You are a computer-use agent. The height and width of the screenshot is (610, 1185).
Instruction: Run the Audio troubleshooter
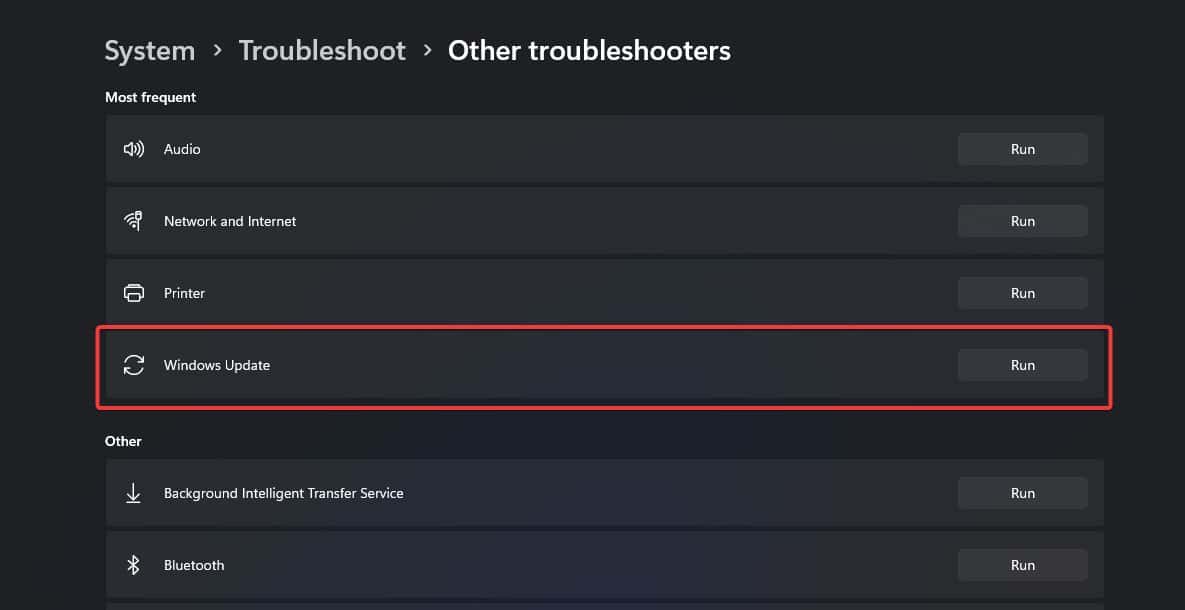[1023, 149]
